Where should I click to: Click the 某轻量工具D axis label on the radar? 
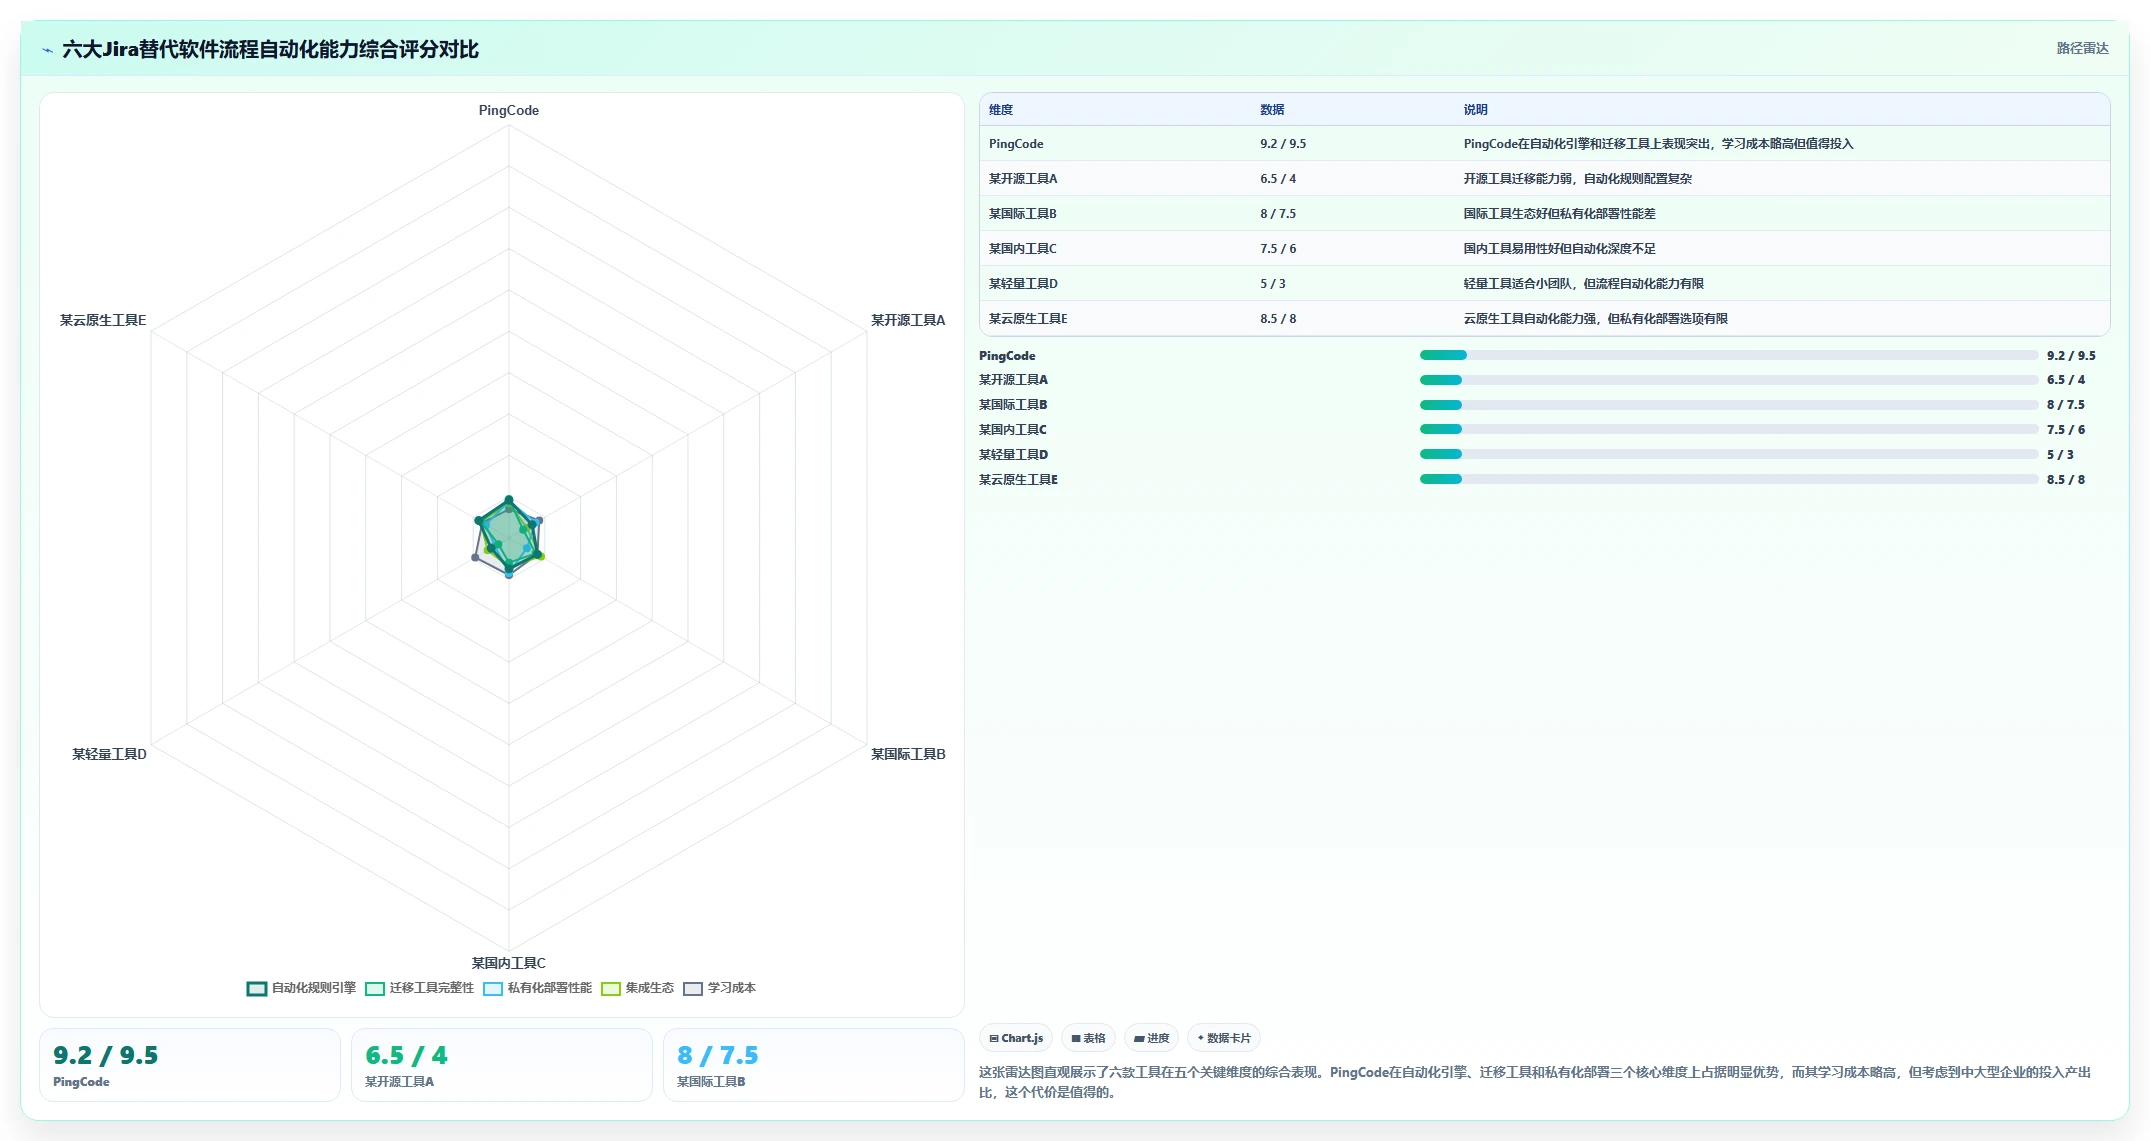pos(109,754)
